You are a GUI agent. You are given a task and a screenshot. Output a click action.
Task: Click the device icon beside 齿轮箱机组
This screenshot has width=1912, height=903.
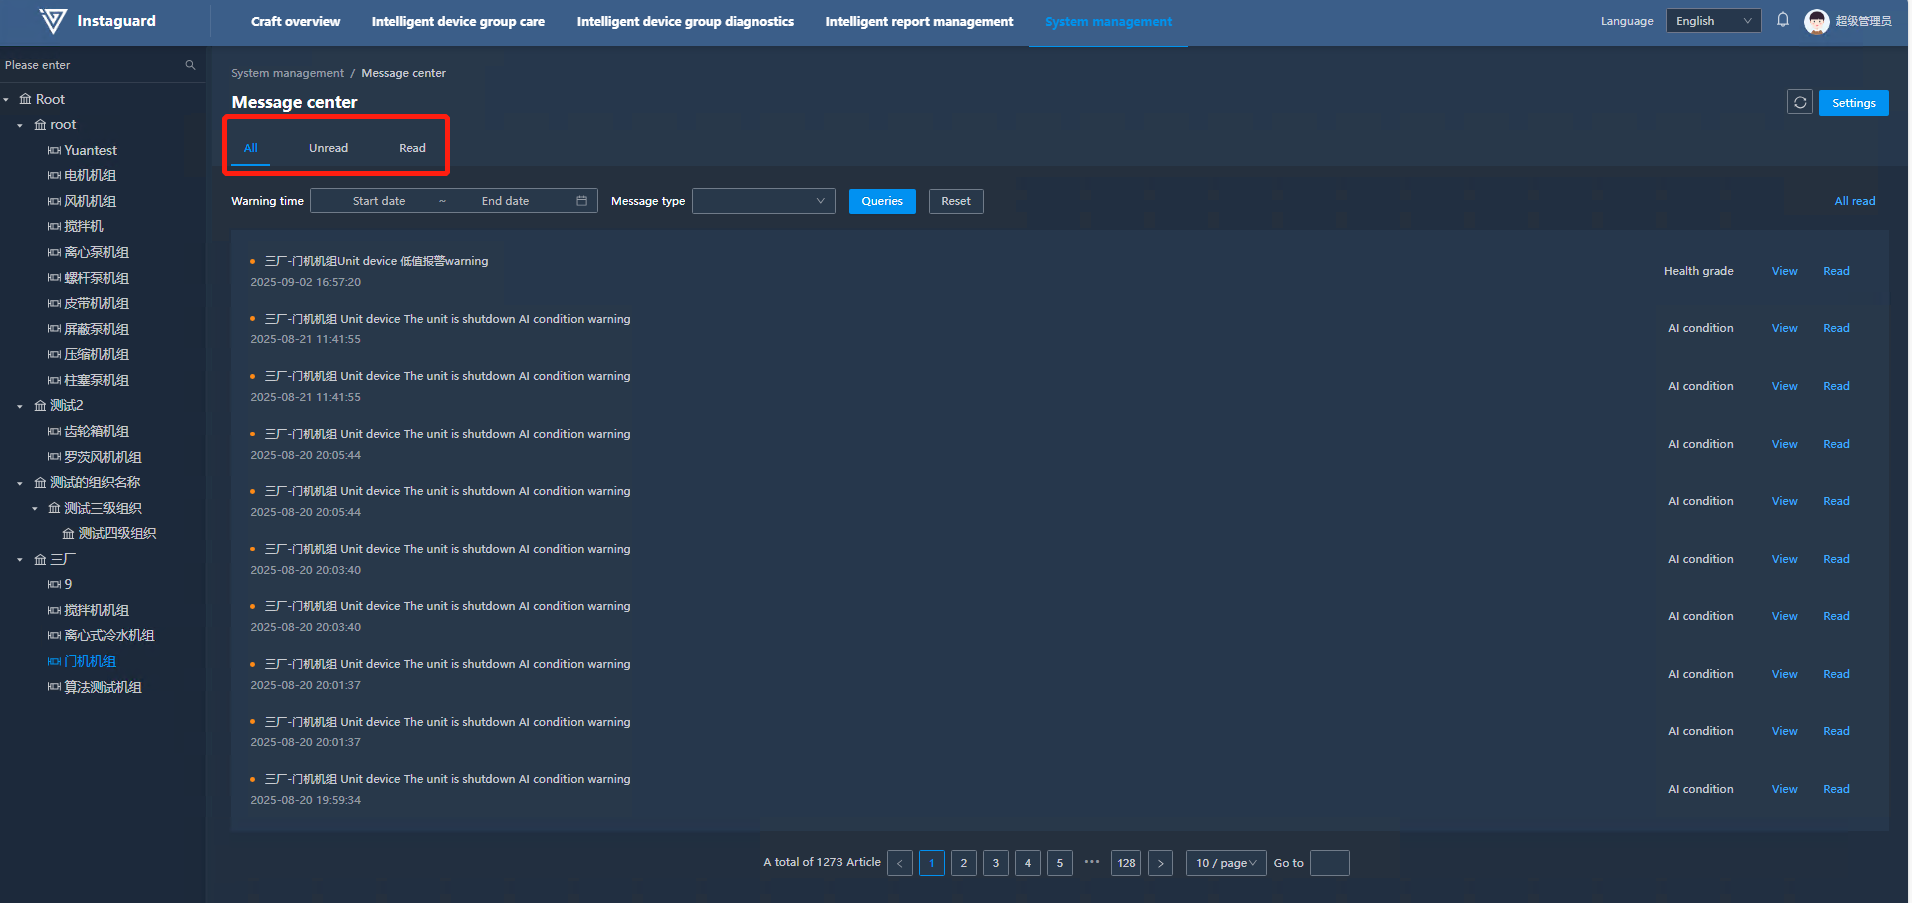[x=54, y=432]
